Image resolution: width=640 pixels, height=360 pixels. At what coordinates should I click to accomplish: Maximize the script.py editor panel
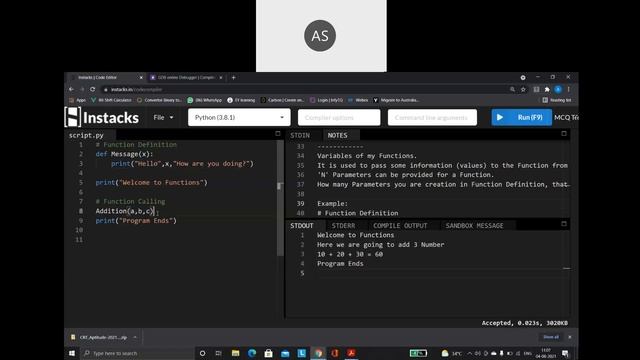tap(278, 133)
